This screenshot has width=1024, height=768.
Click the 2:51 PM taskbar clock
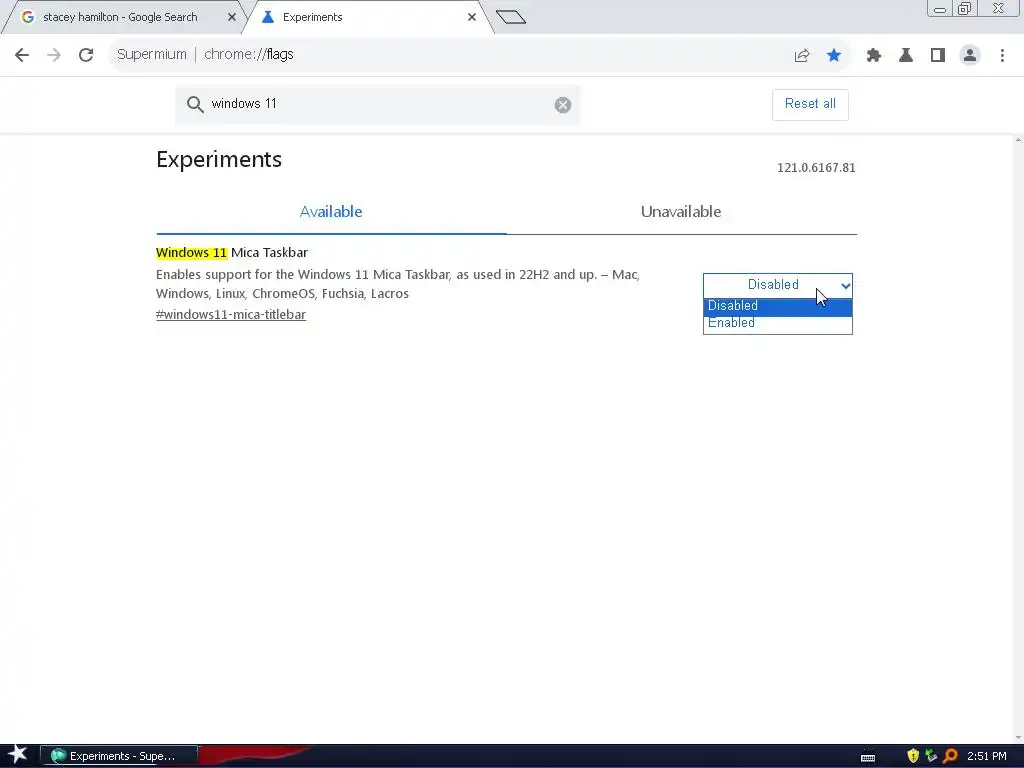tap(987, 756)
